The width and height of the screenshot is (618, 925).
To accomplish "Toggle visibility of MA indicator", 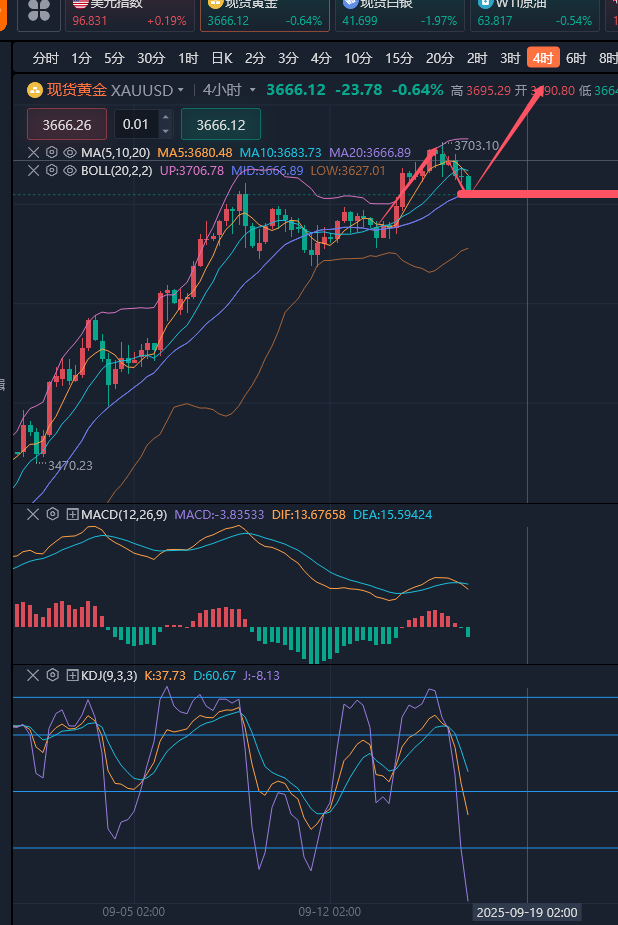I will (69, 153).
